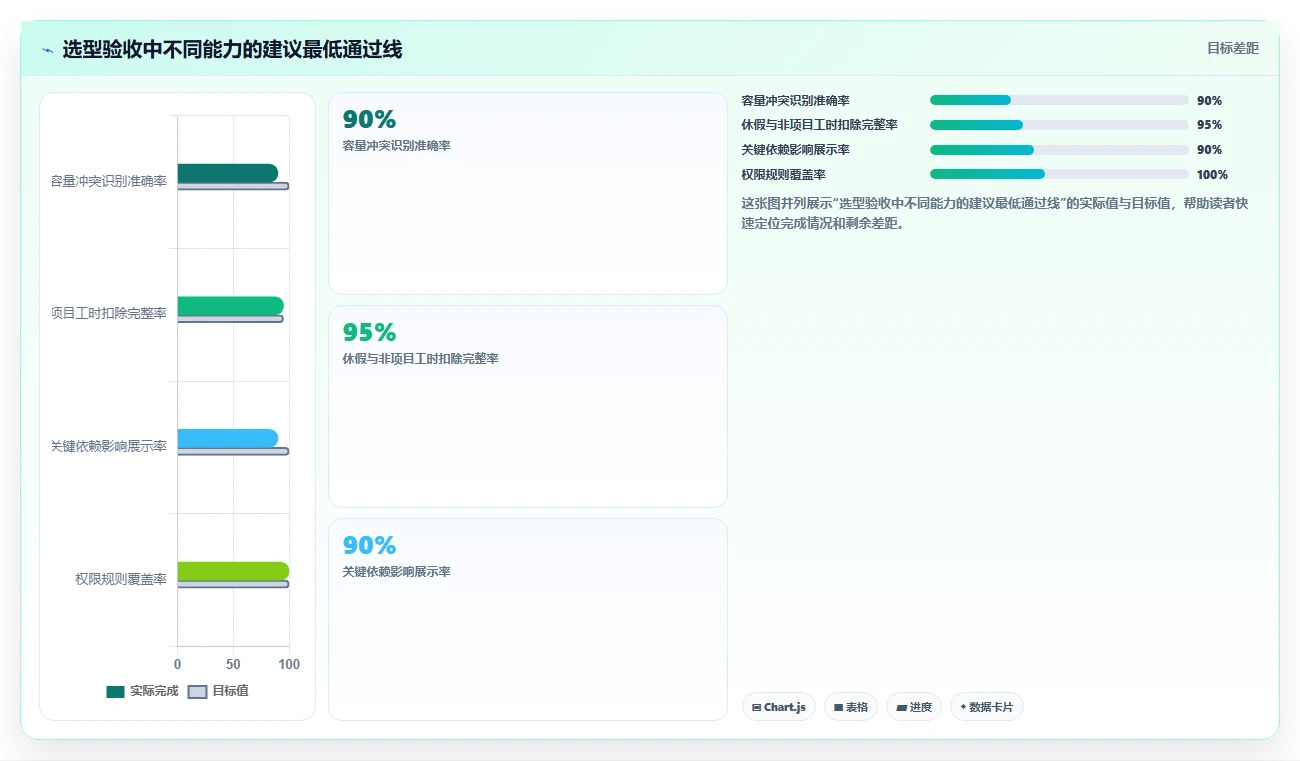This screenshot has width=1300, height=761.
Task: Select the 进度 tag chip
Action: pyautogui.click(x=914, y=707)
